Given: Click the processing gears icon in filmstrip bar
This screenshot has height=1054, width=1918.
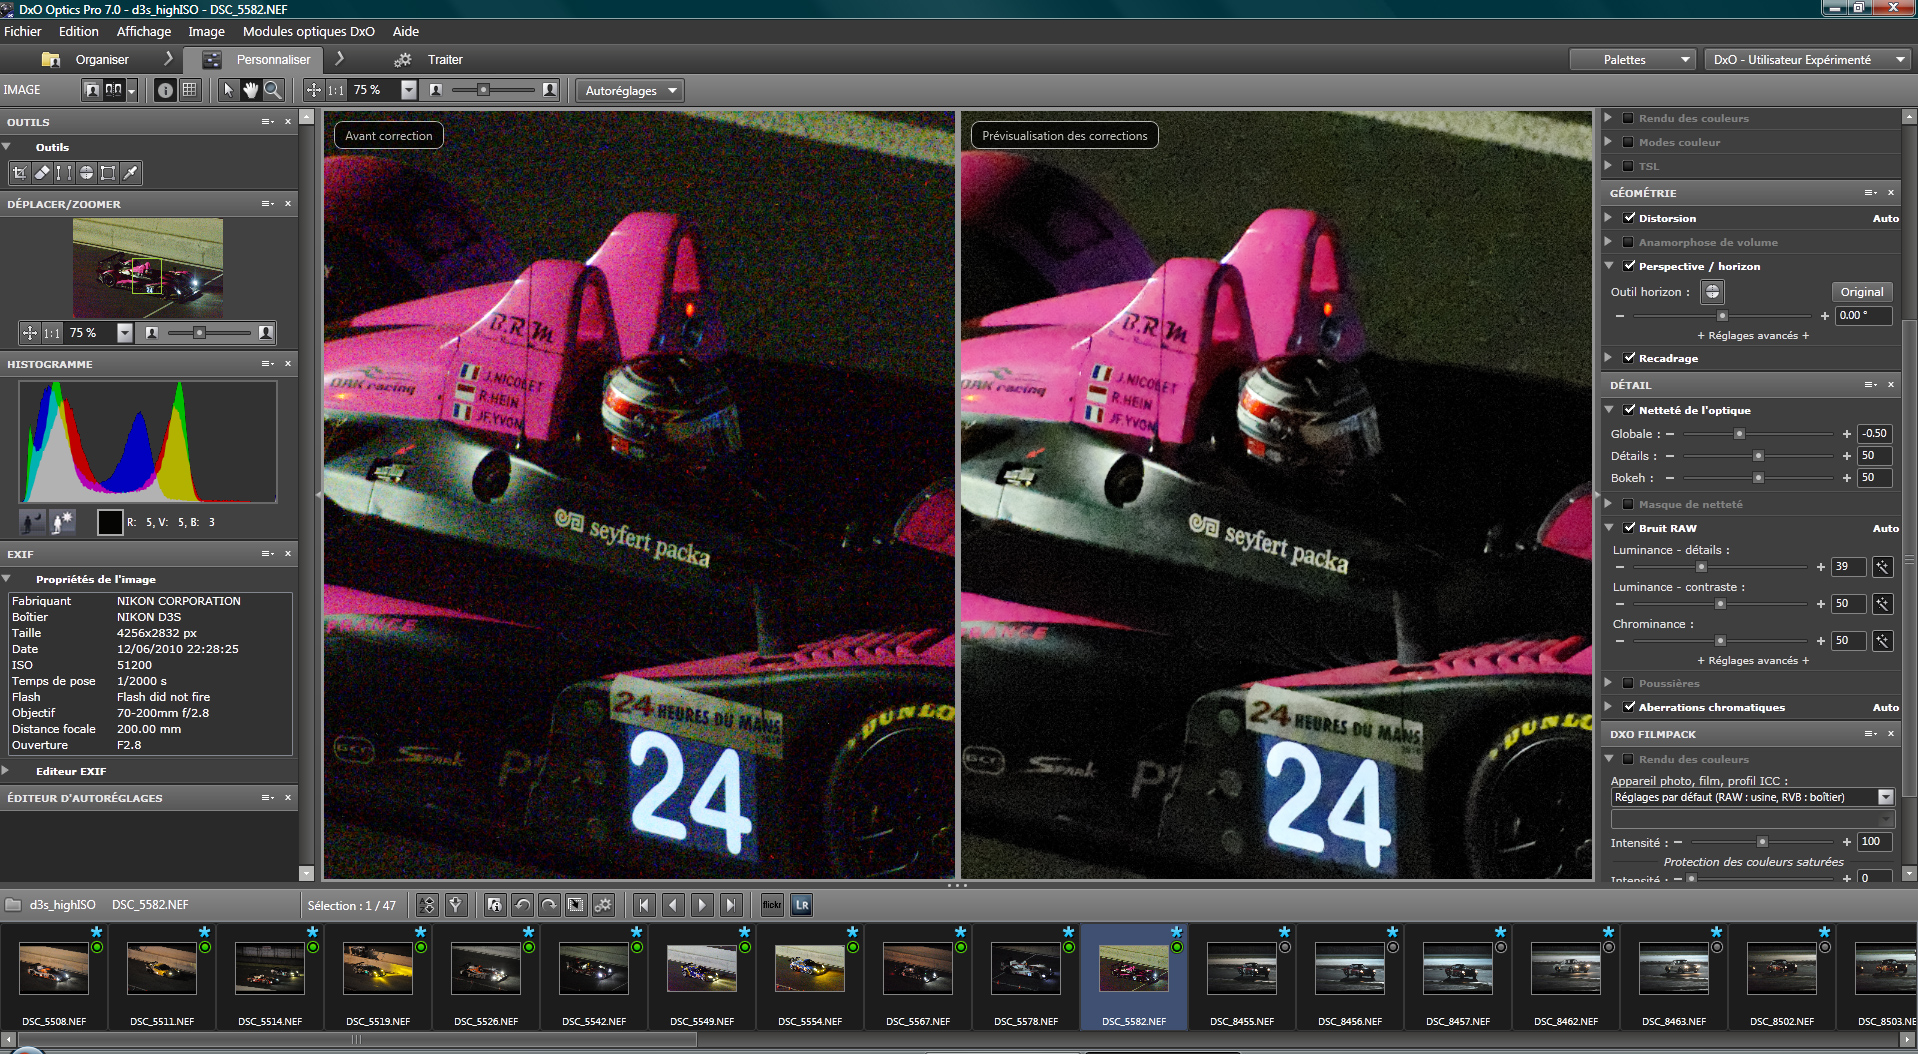Looking at the screenshot, I should point(603,905).
